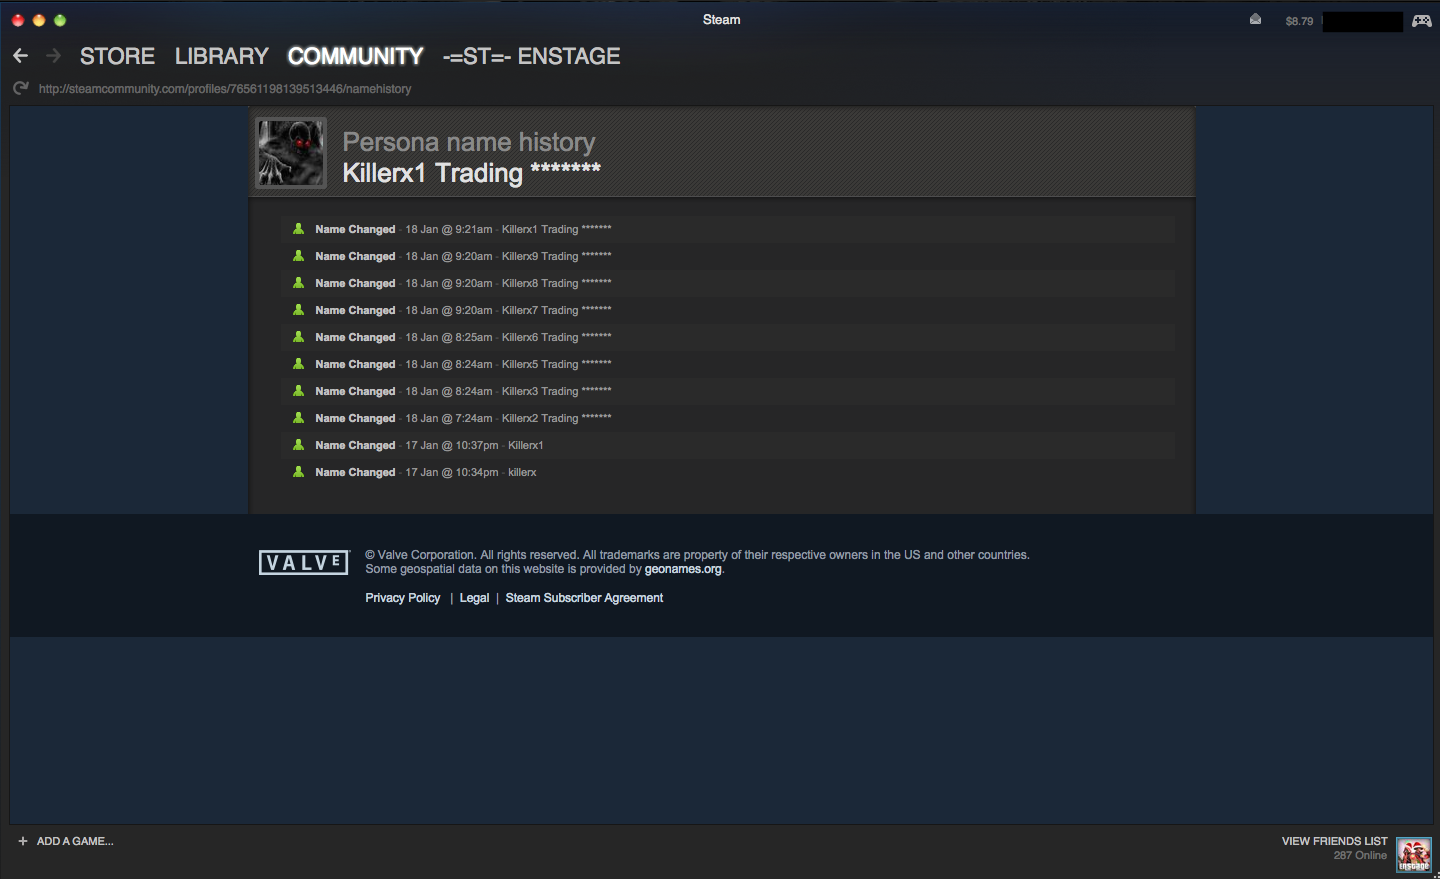Reload the page with the refresh icon
1440x879 pixels.
(20, 88)
